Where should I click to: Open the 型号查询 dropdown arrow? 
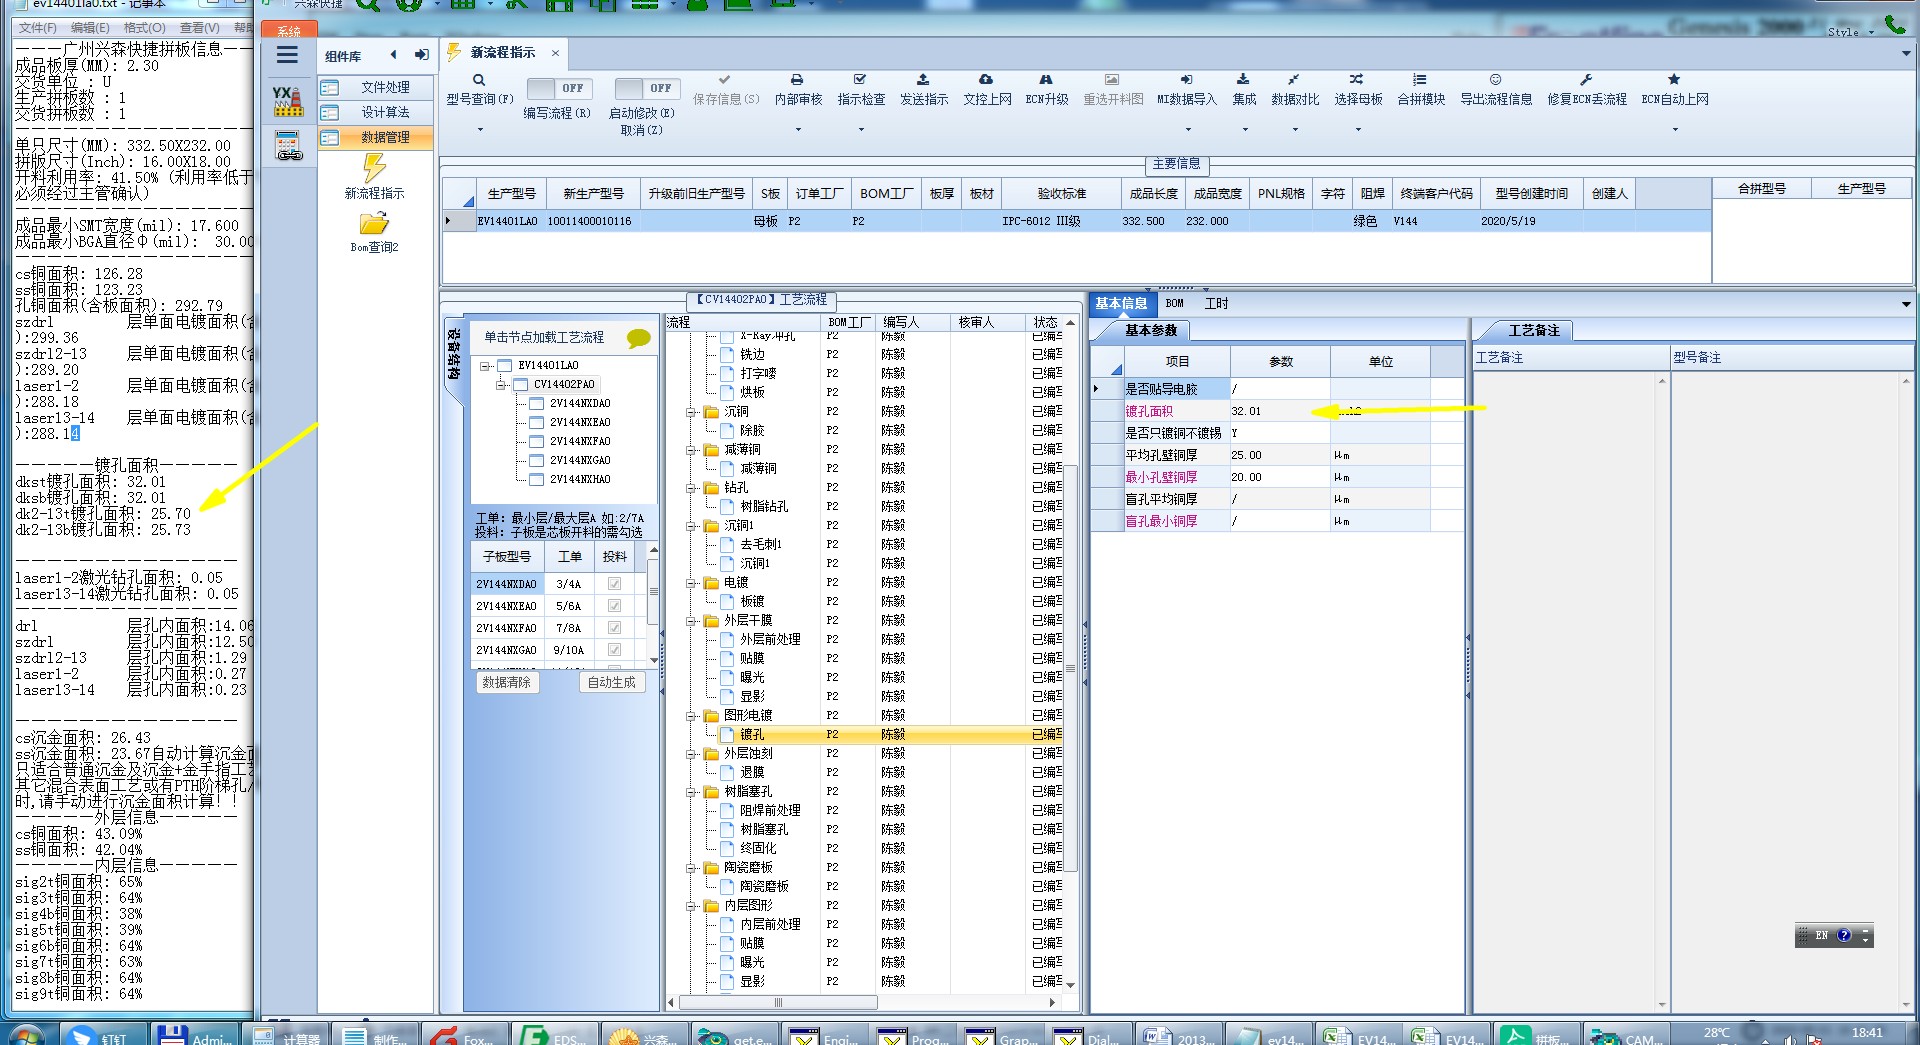pos(480,129)
